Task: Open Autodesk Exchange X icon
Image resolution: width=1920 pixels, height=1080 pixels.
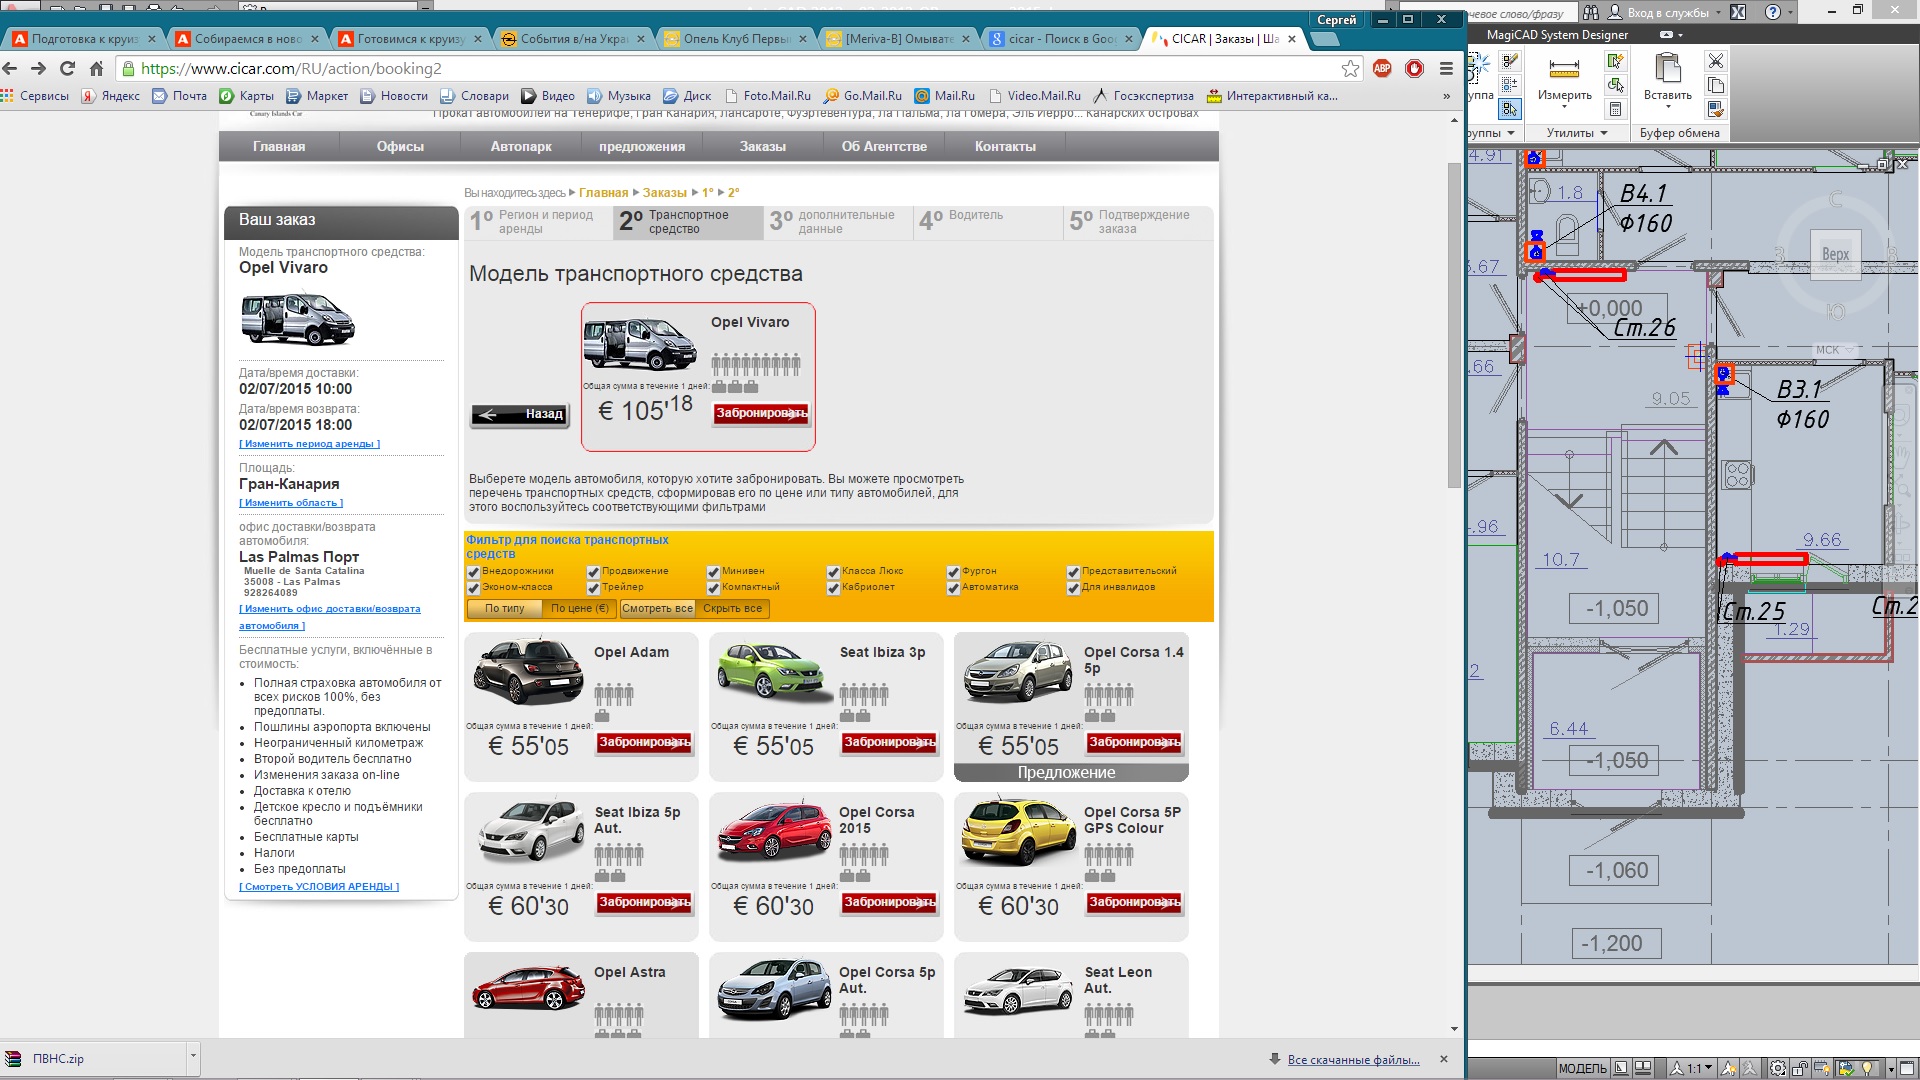Action: pyautogui.click(x=1738, y=12)
